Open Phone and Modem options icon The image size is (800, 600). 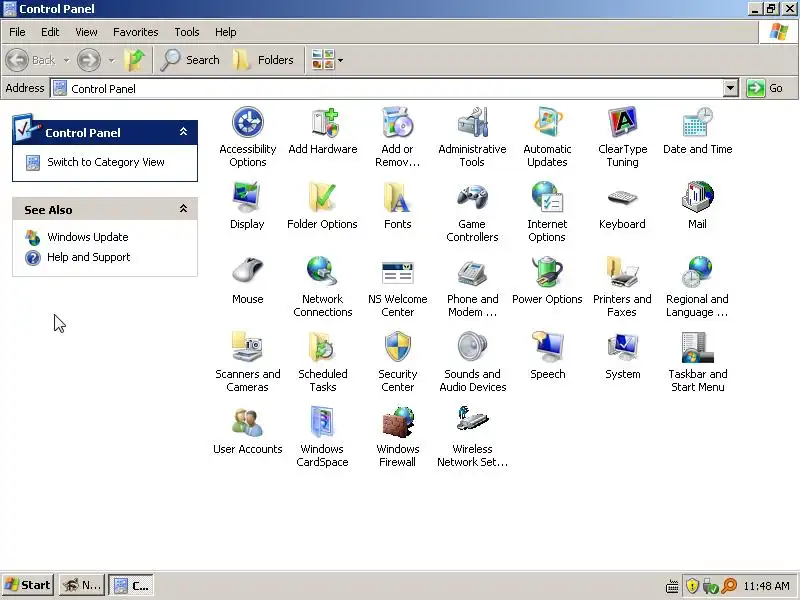pos(472,273)
